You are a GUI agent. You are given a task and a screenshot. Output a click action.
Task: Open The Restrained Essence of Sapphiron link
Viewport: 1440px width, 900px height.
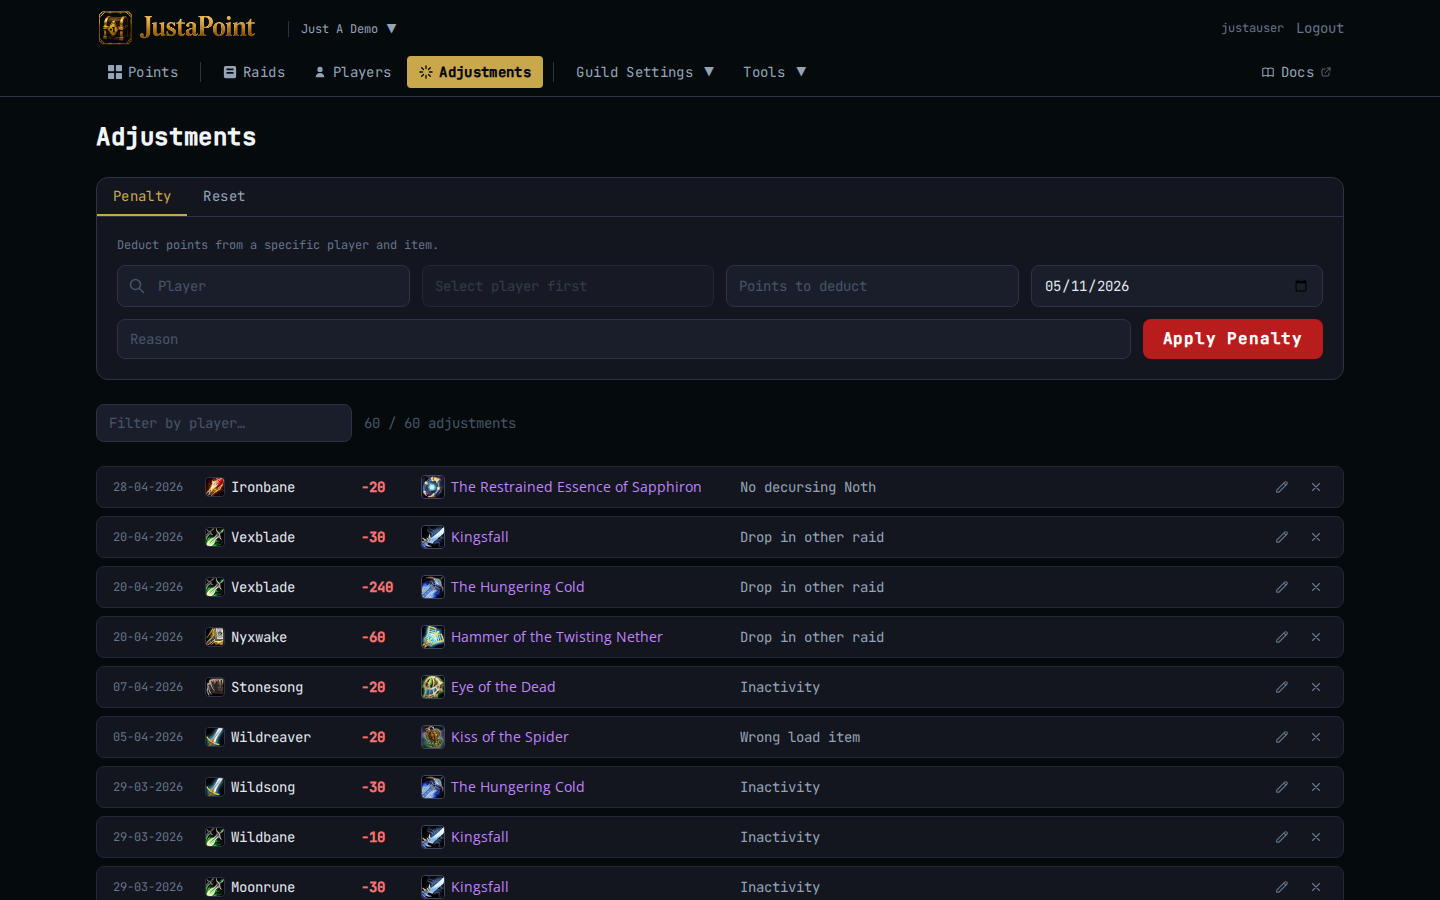tap(576, 487)
